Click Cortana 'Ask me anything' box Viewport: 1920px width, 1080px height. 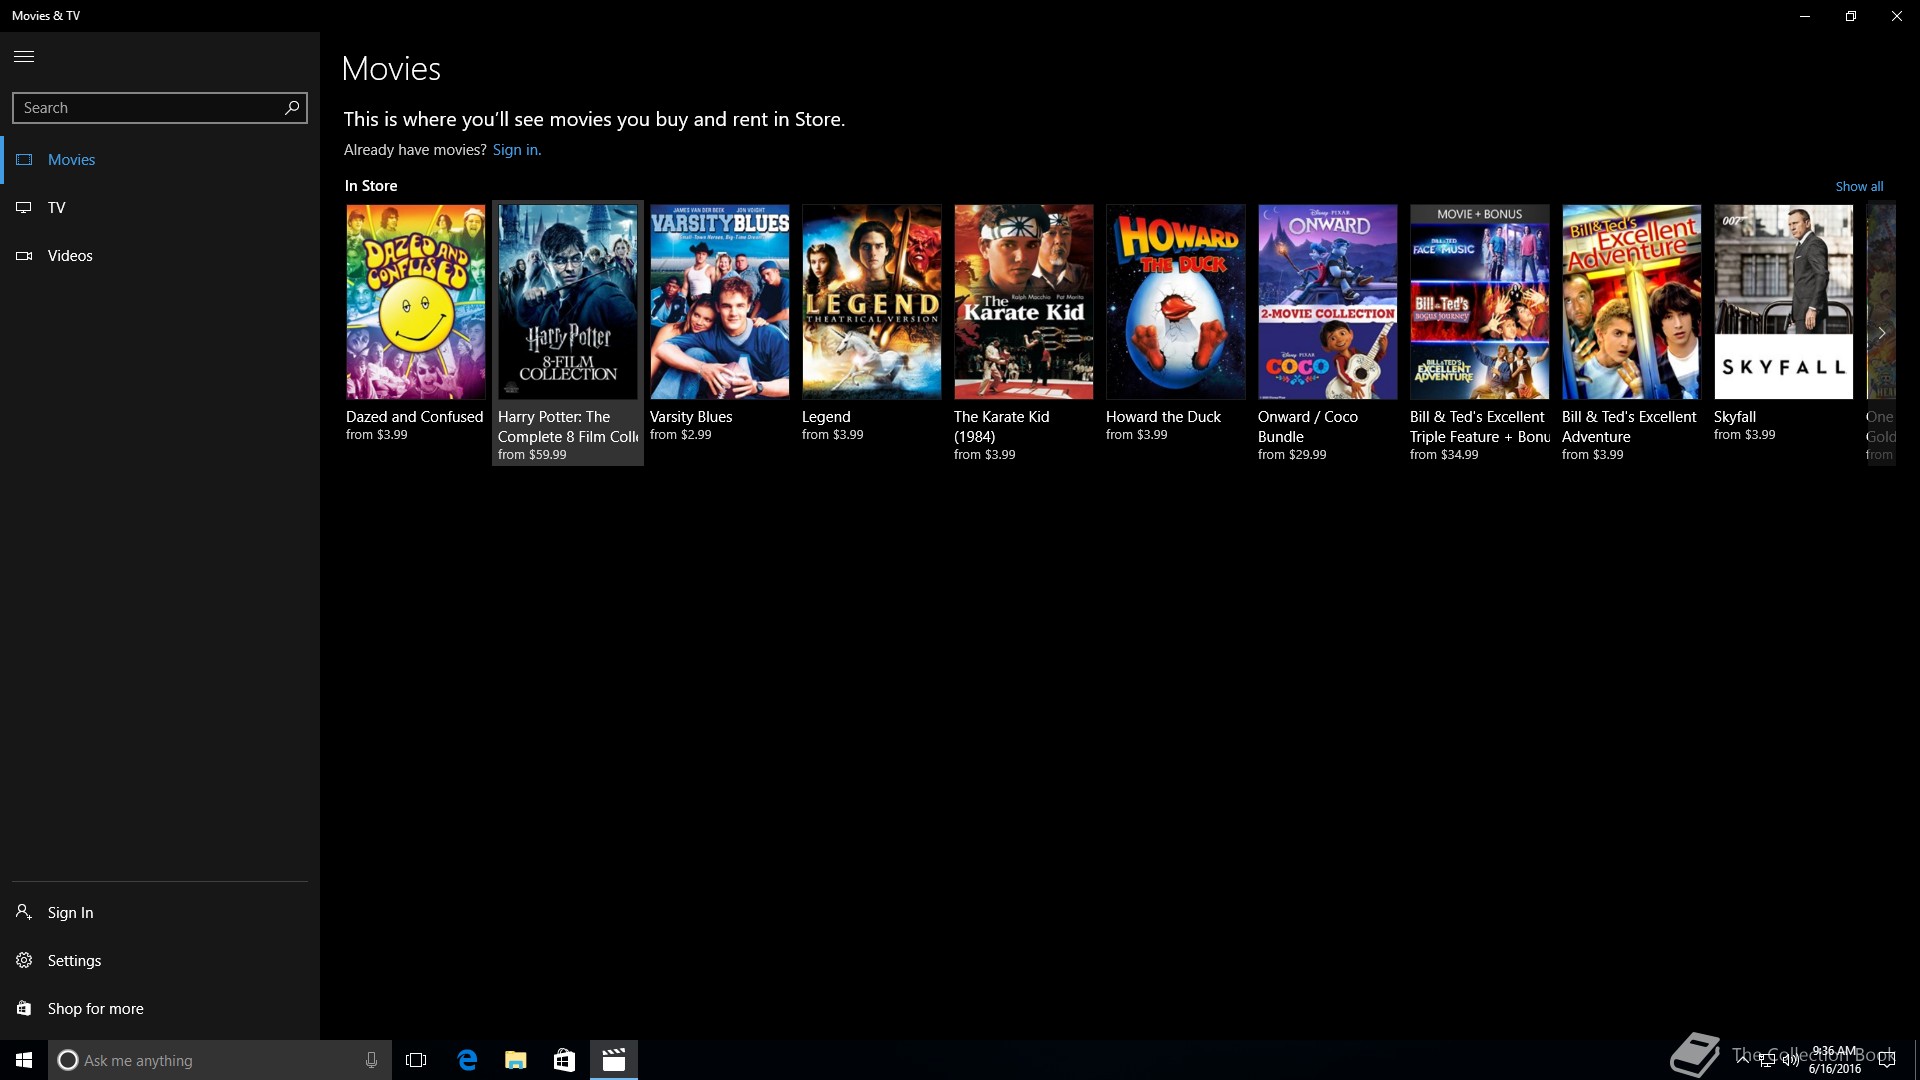220,1060
